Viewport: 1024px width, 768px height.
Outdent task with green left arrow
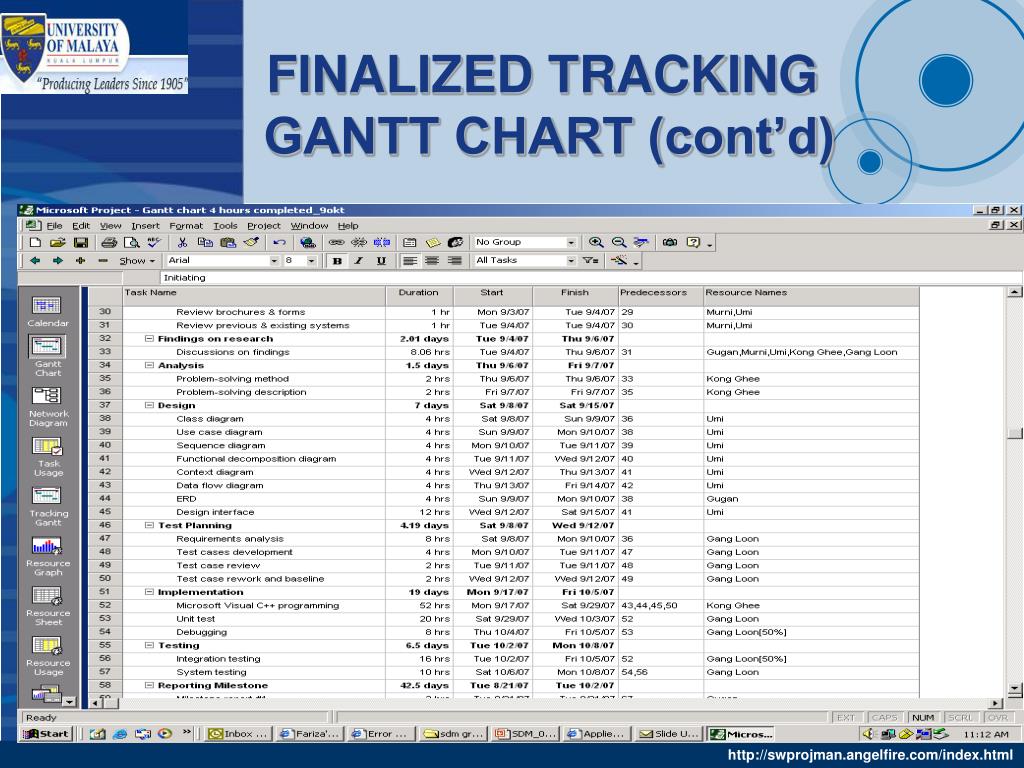(x=35, y=261)
